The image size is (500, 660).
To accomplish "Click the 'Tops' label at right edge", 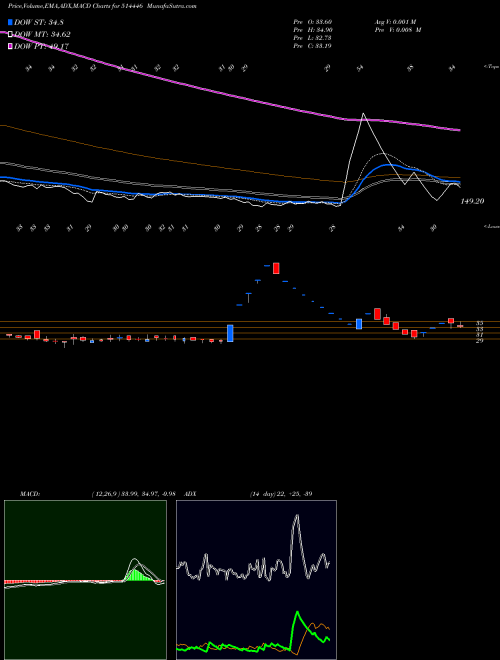I will click(x=492, y=67).
